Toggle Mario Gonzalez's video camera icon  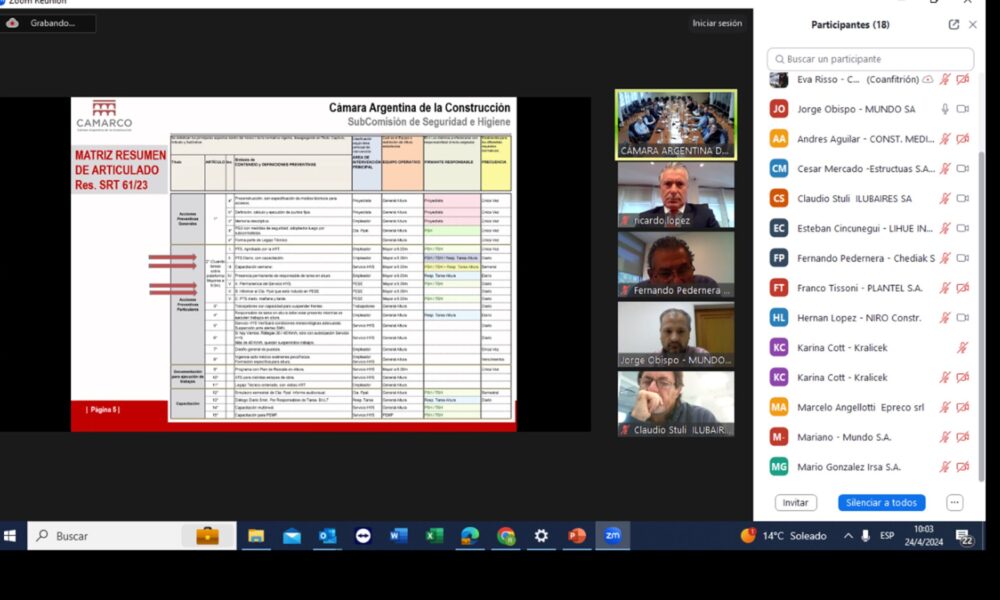click(x=963, y=467)
